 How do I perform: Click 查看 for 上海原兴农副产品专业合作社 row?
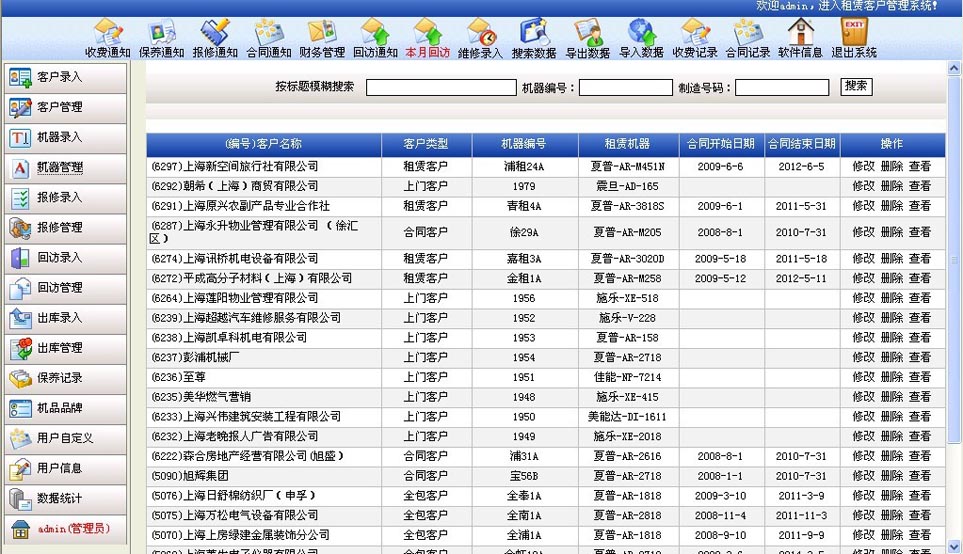[920, 206]
